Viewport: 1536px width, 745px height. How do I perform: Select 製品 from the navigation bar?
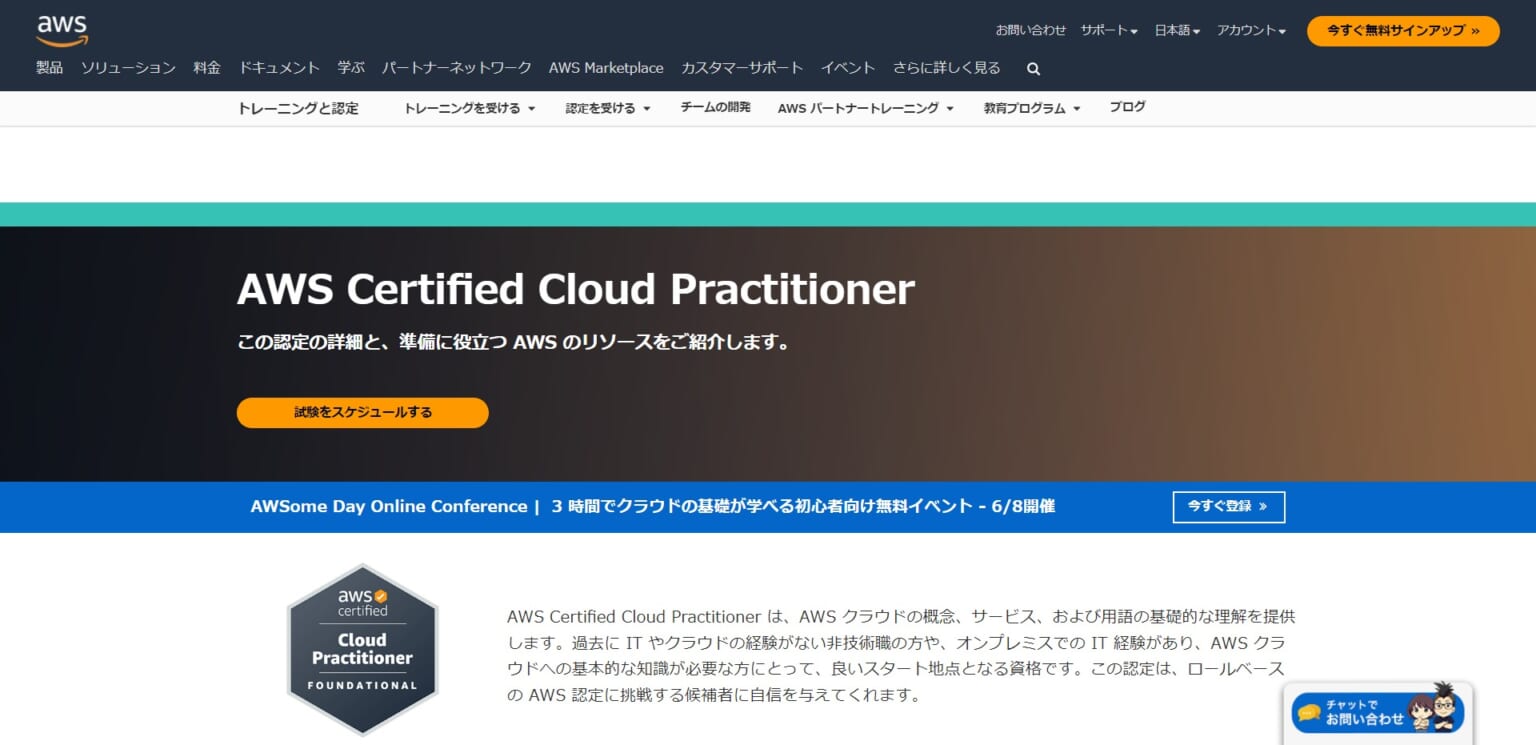point(48,68)
